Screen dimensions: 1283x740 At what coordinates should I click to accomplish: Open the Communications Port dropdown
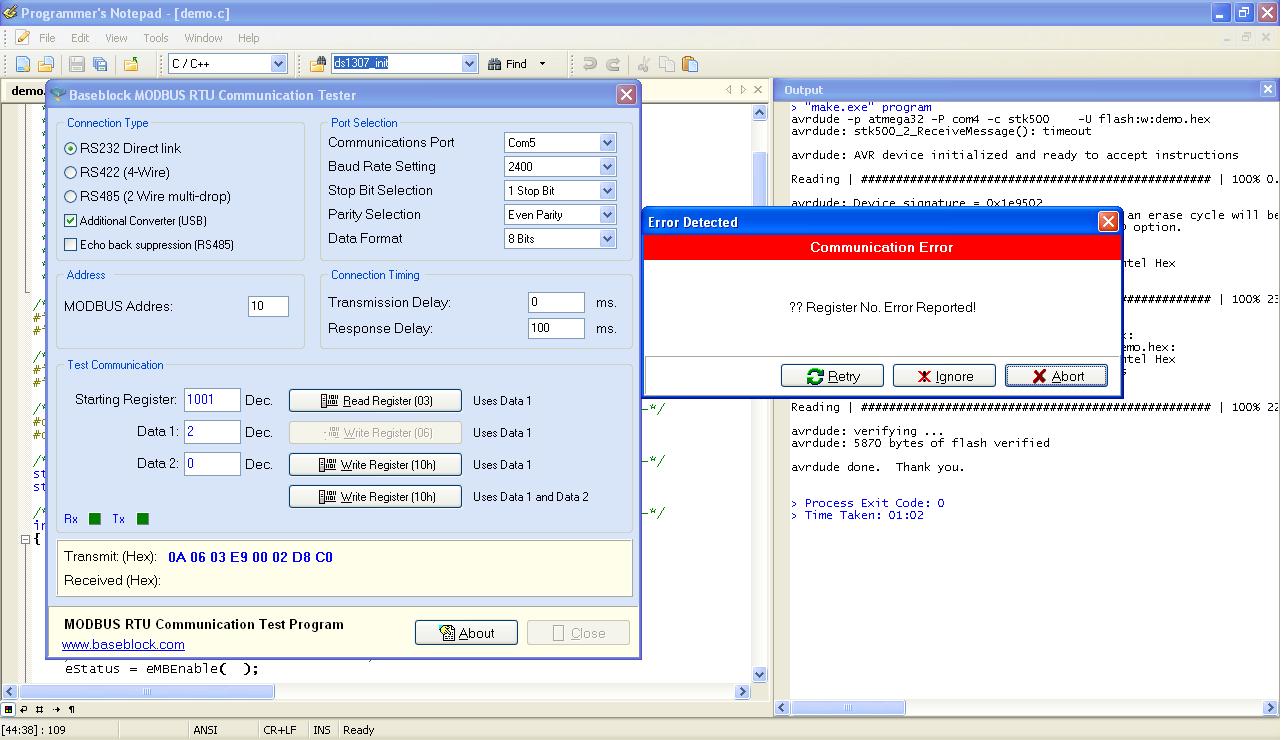(606, 142)
